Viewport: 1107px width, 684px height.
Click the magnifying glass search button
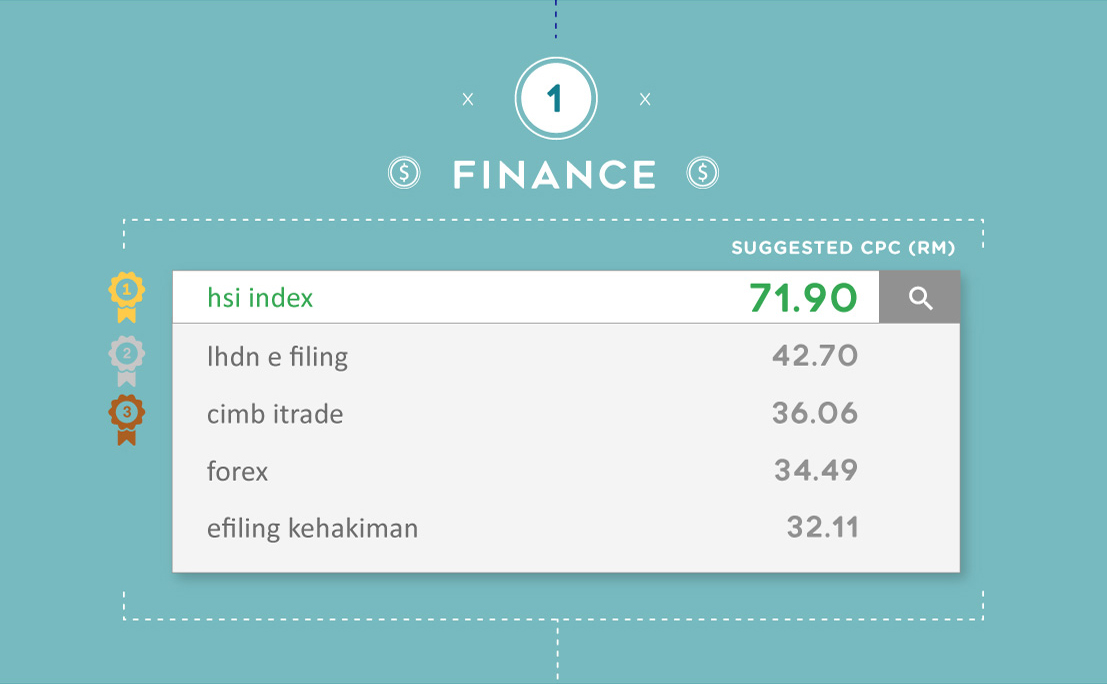pyautogui.click(x=919, y=297)
